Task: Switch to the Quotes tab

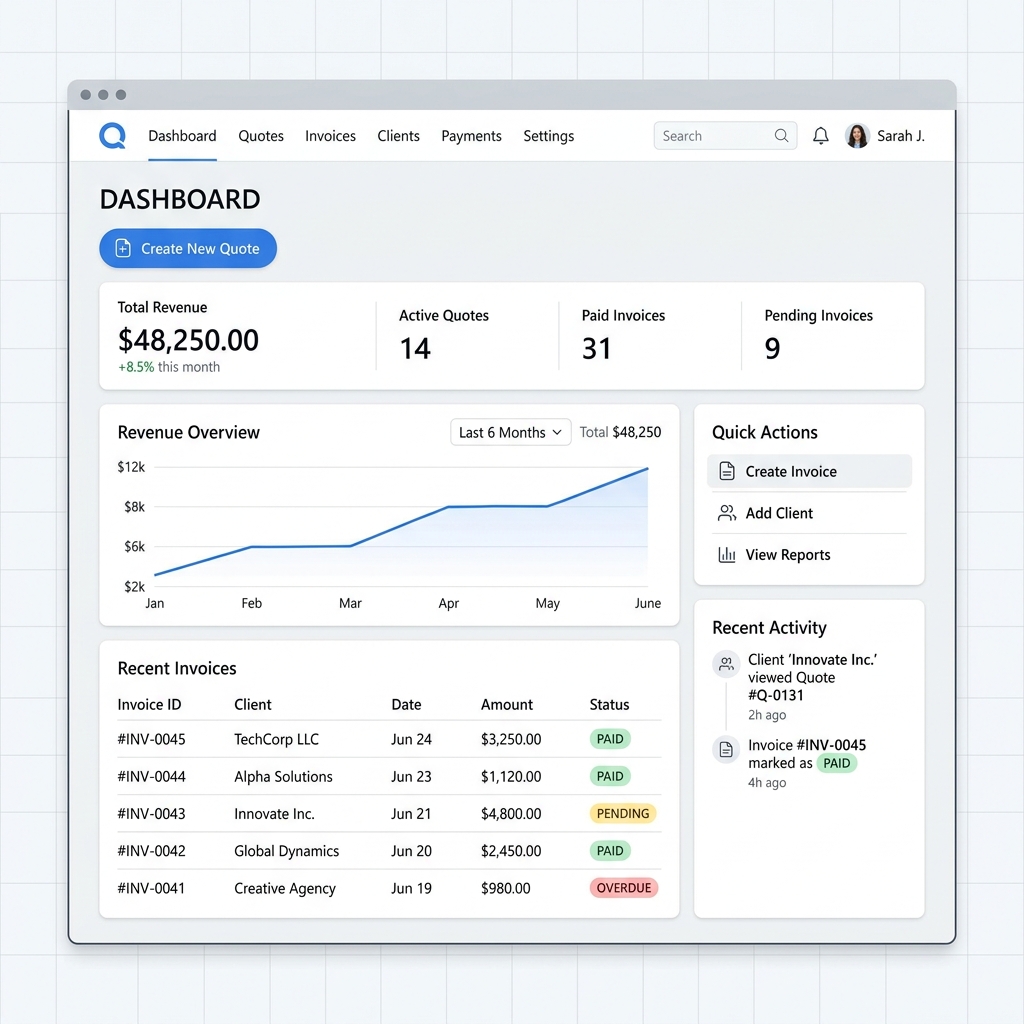Action: click(261, 136)
